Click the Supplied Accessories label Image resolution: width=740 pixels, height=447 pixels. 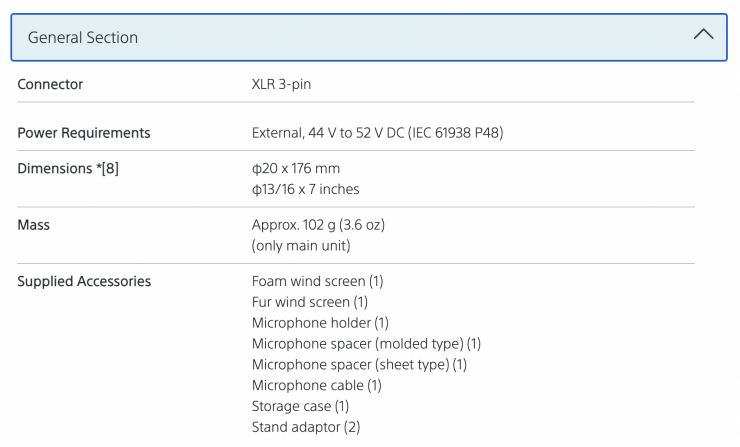[84, 281]
